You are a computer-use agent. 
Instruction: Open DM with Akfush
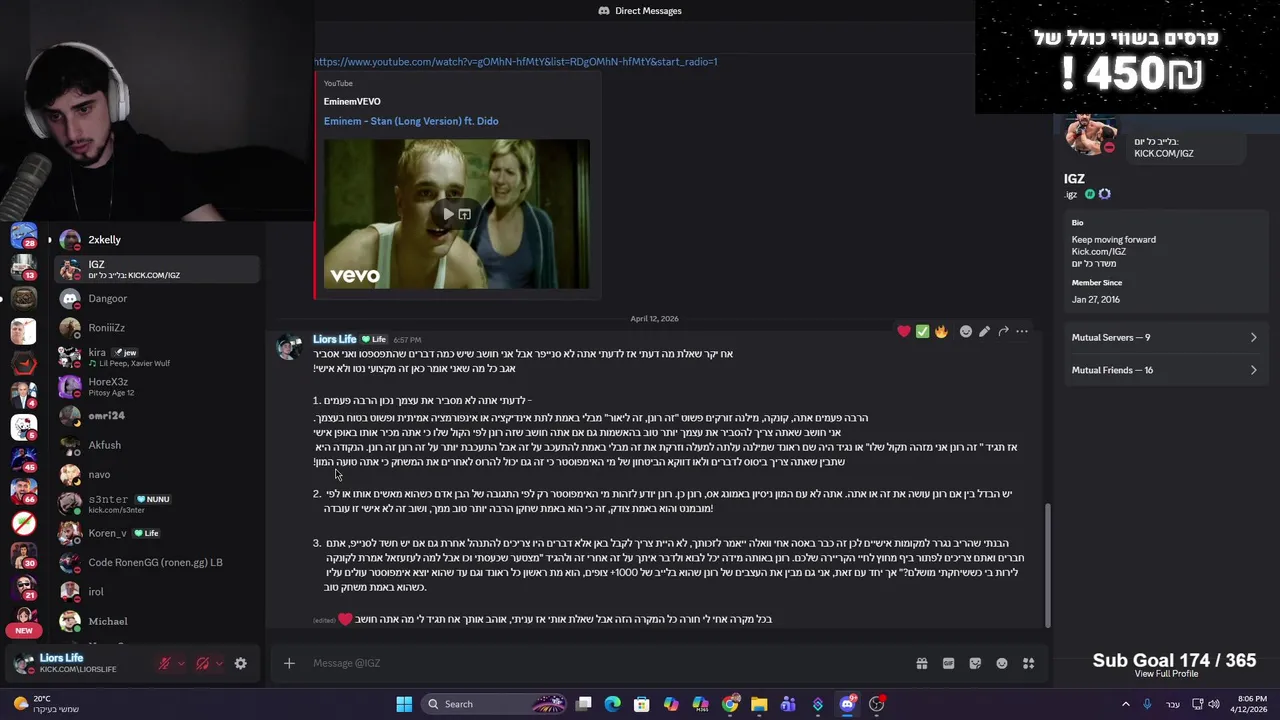click(x=156, y=445)
